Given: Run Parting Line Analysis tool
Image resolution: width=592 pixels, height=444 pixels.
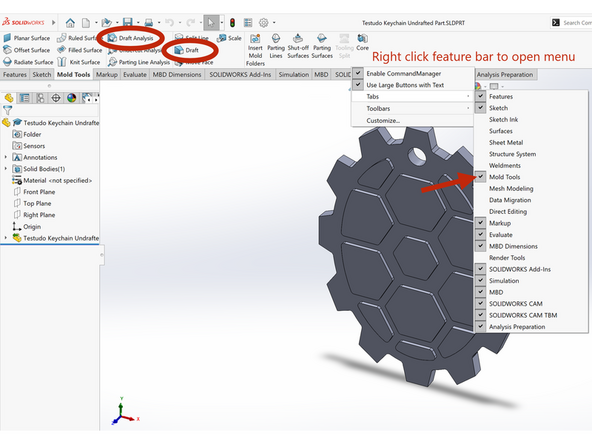Looking at the screenshot, I should click(x=139, y=62).
